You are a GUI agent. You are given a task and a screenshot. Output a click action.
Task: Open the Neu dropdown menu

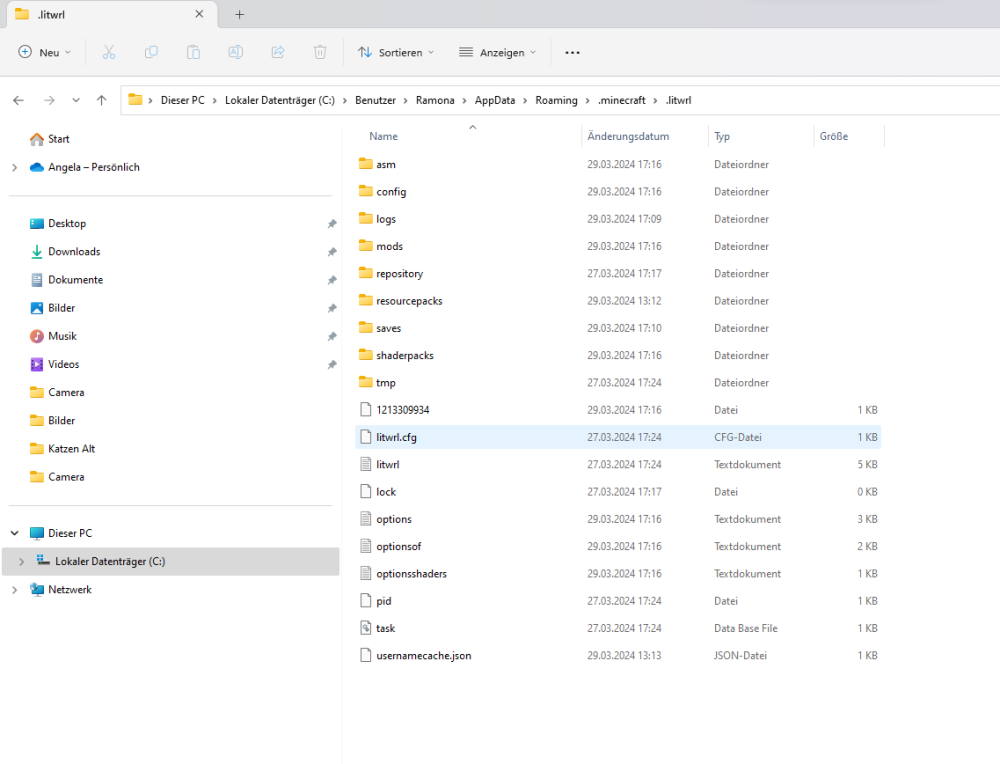[45, 52]
